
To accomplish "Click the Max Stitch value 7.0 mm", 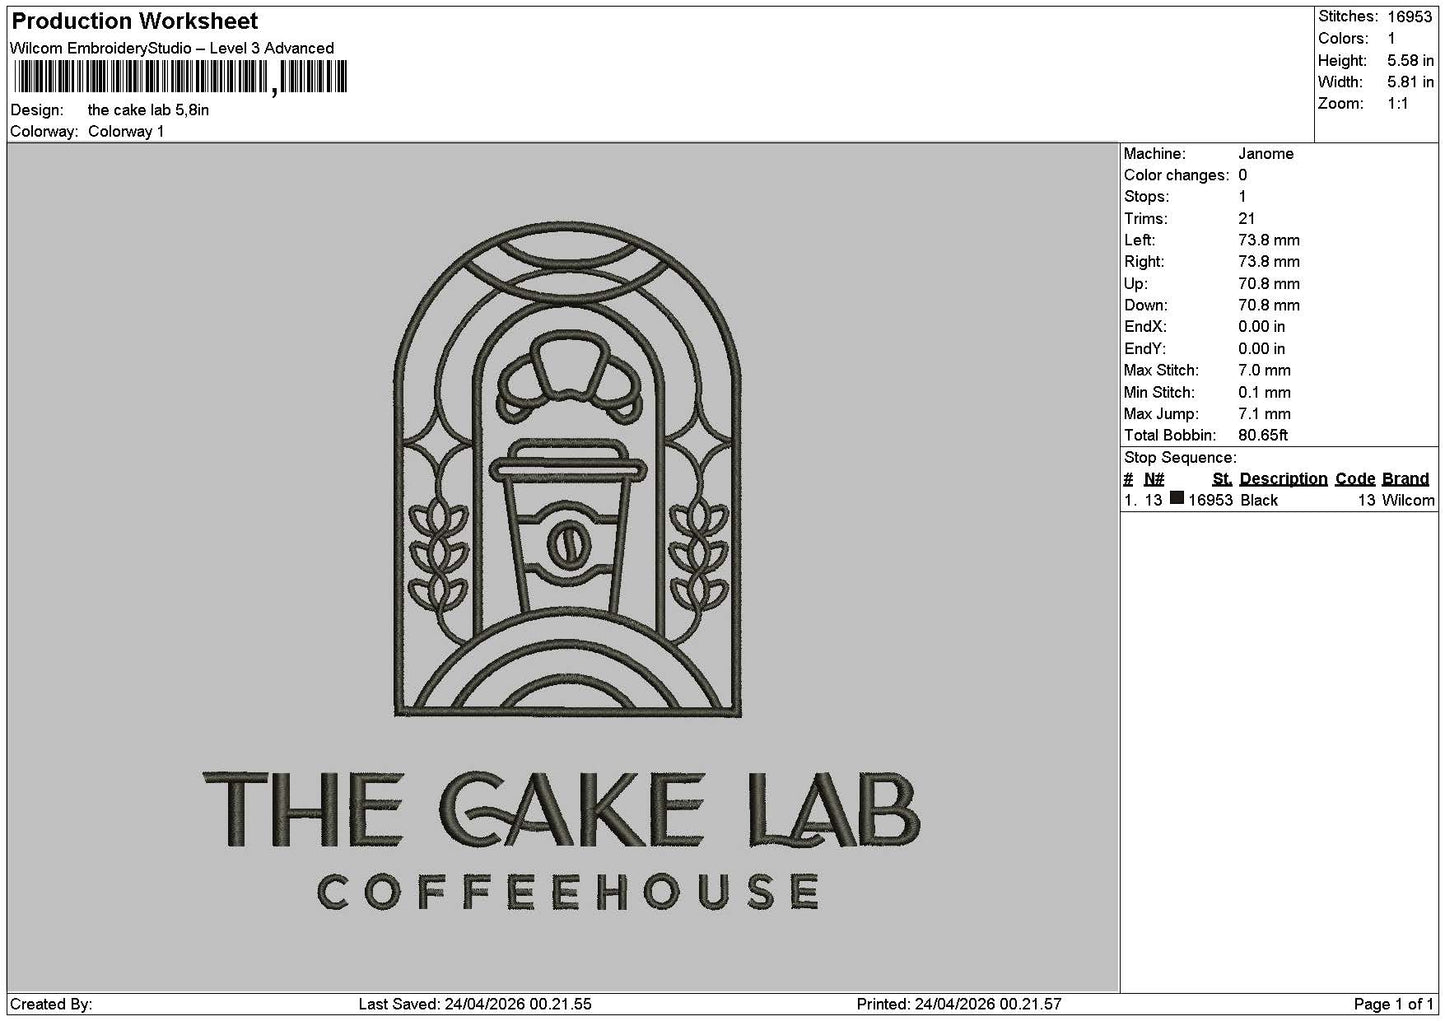I will [1265, 370].
